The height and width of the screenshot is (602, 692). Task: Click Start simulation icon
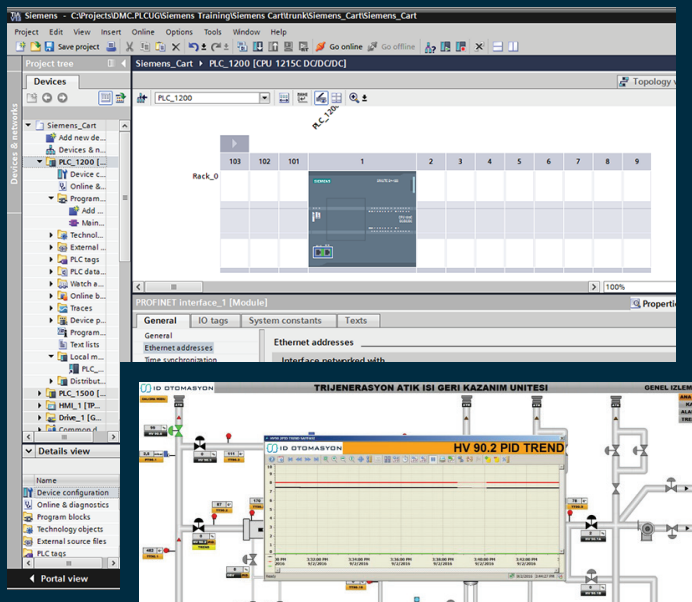288,46
